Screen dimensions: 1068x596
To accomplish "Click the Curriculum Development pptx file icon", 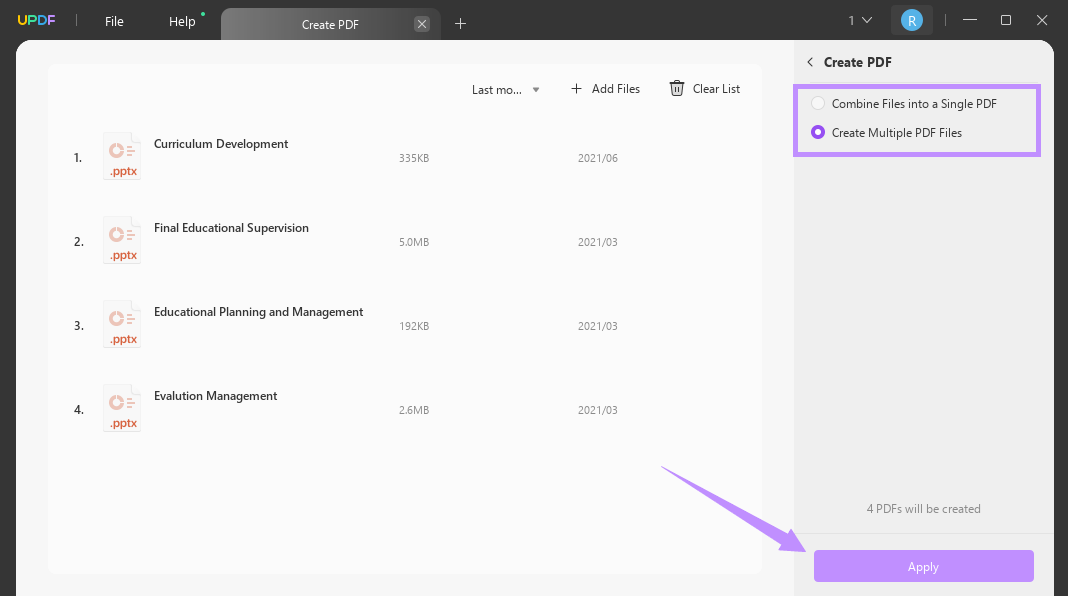I will (x=122, y=156).
